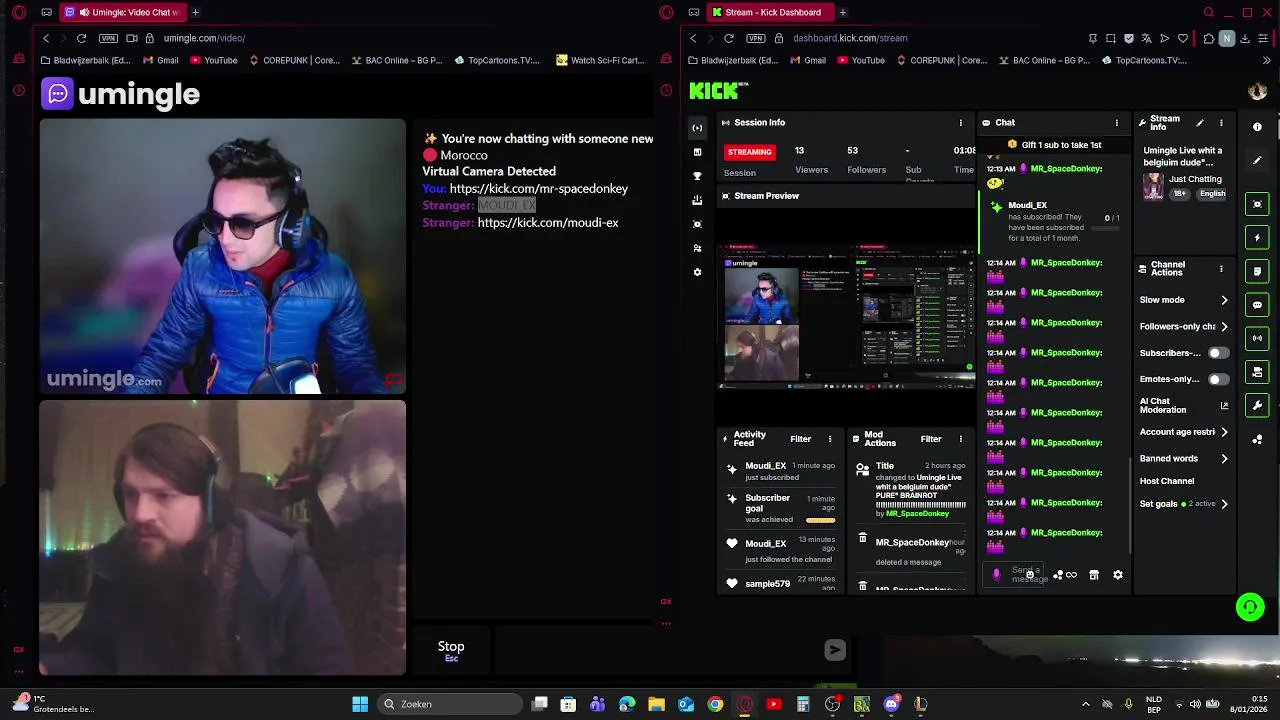Open the settings gear in Kick's left navigation
Screen dimensions: 1280x720
(x=697, y=272)
